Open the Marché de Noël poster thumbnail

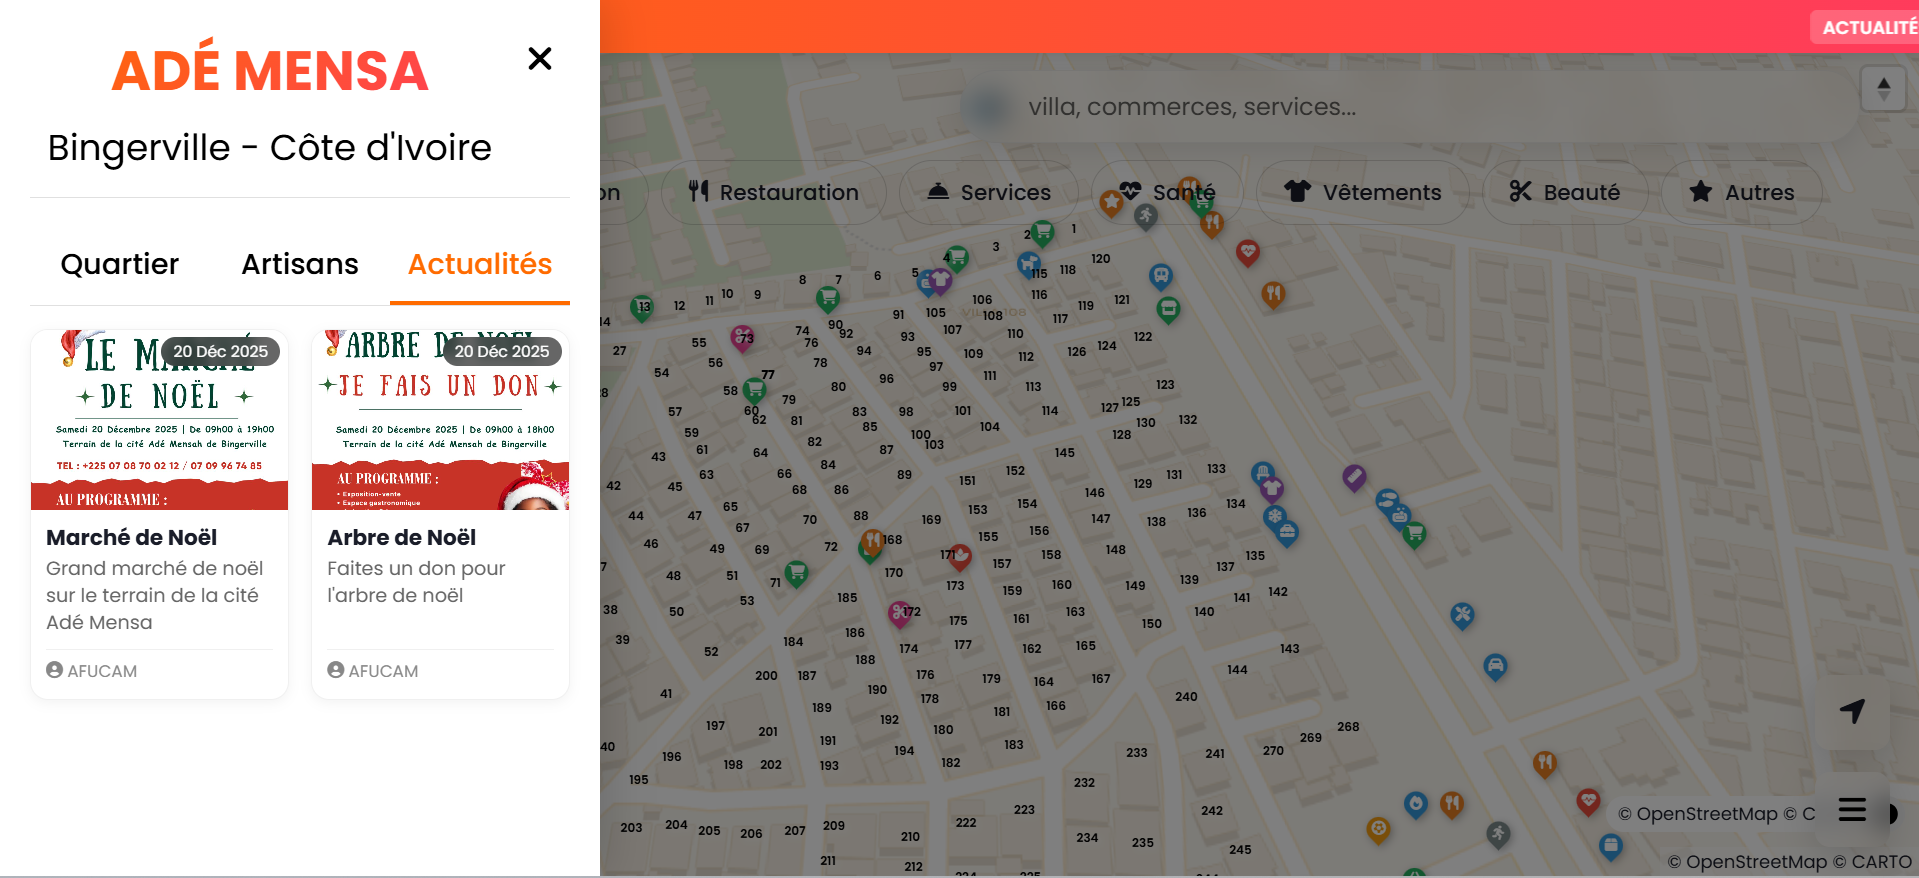click(160, 420)
